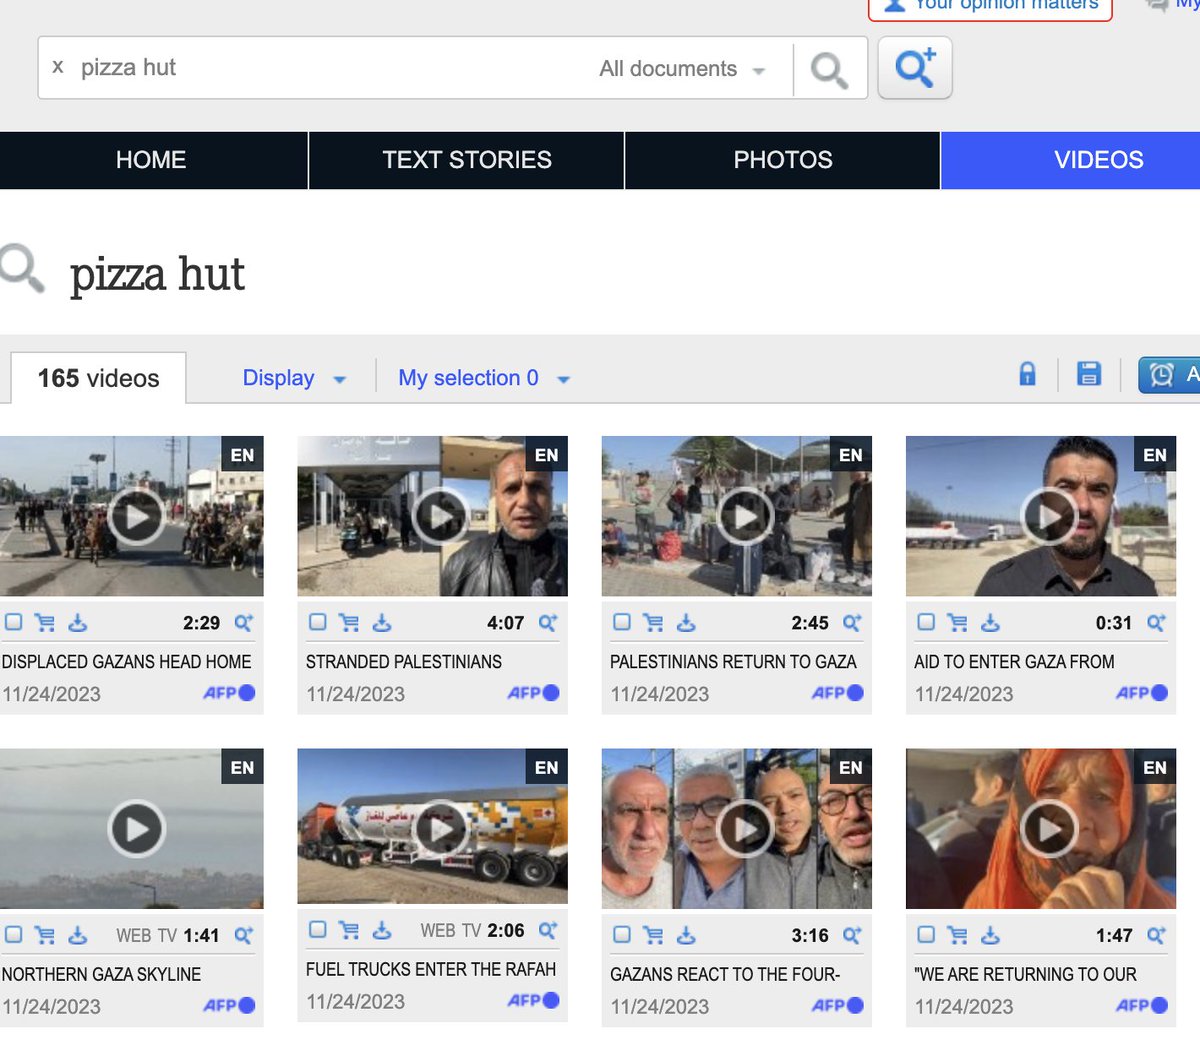
Task: Clear the 'pizza hut' search with x
Action: 58,67
